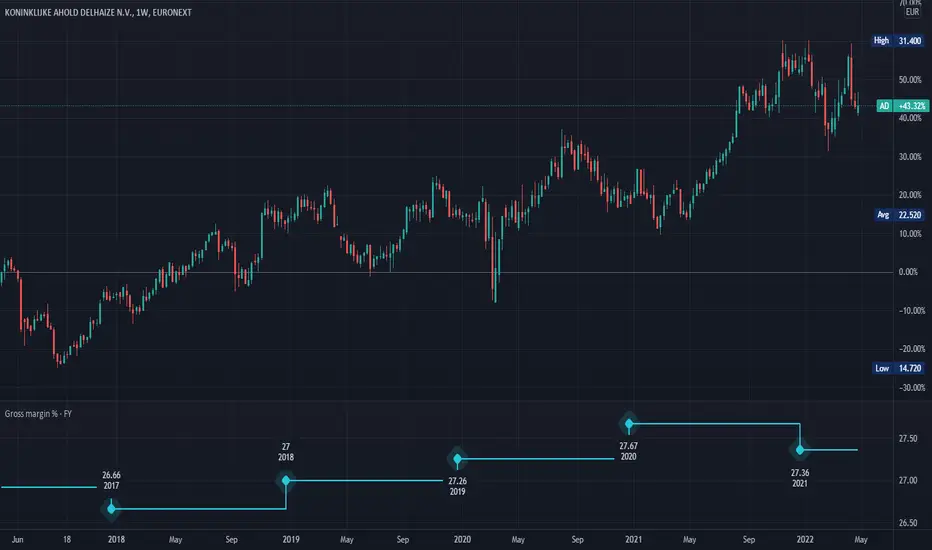The width and height of the screenshot is (932, 550).
Task: Click the 27.00 margin axis label
Action: (x=908, y=480)
